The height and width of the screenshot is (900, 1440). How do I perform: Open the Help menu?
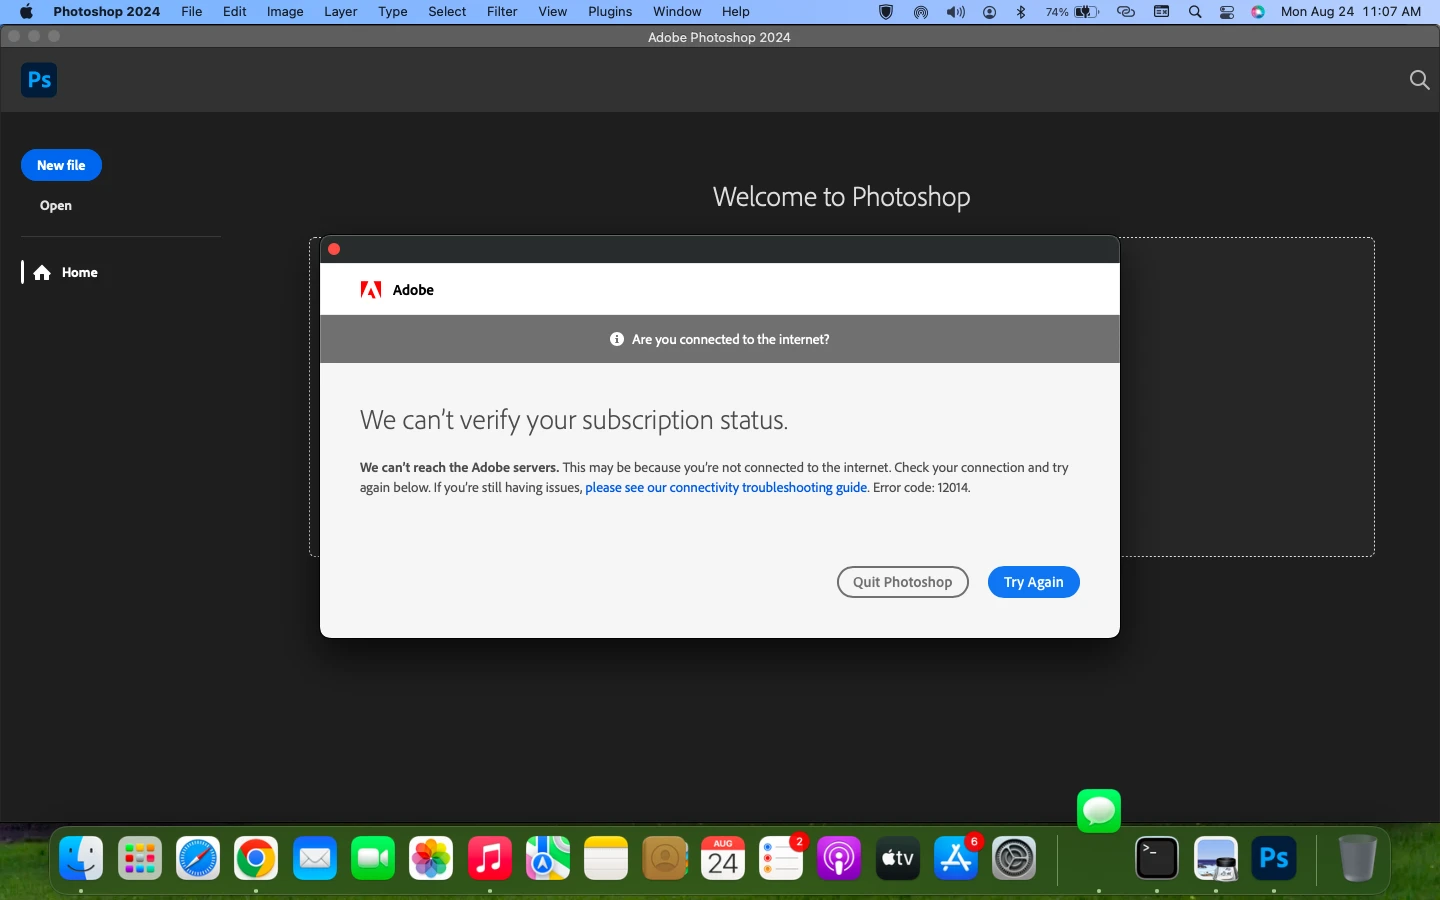736,12
